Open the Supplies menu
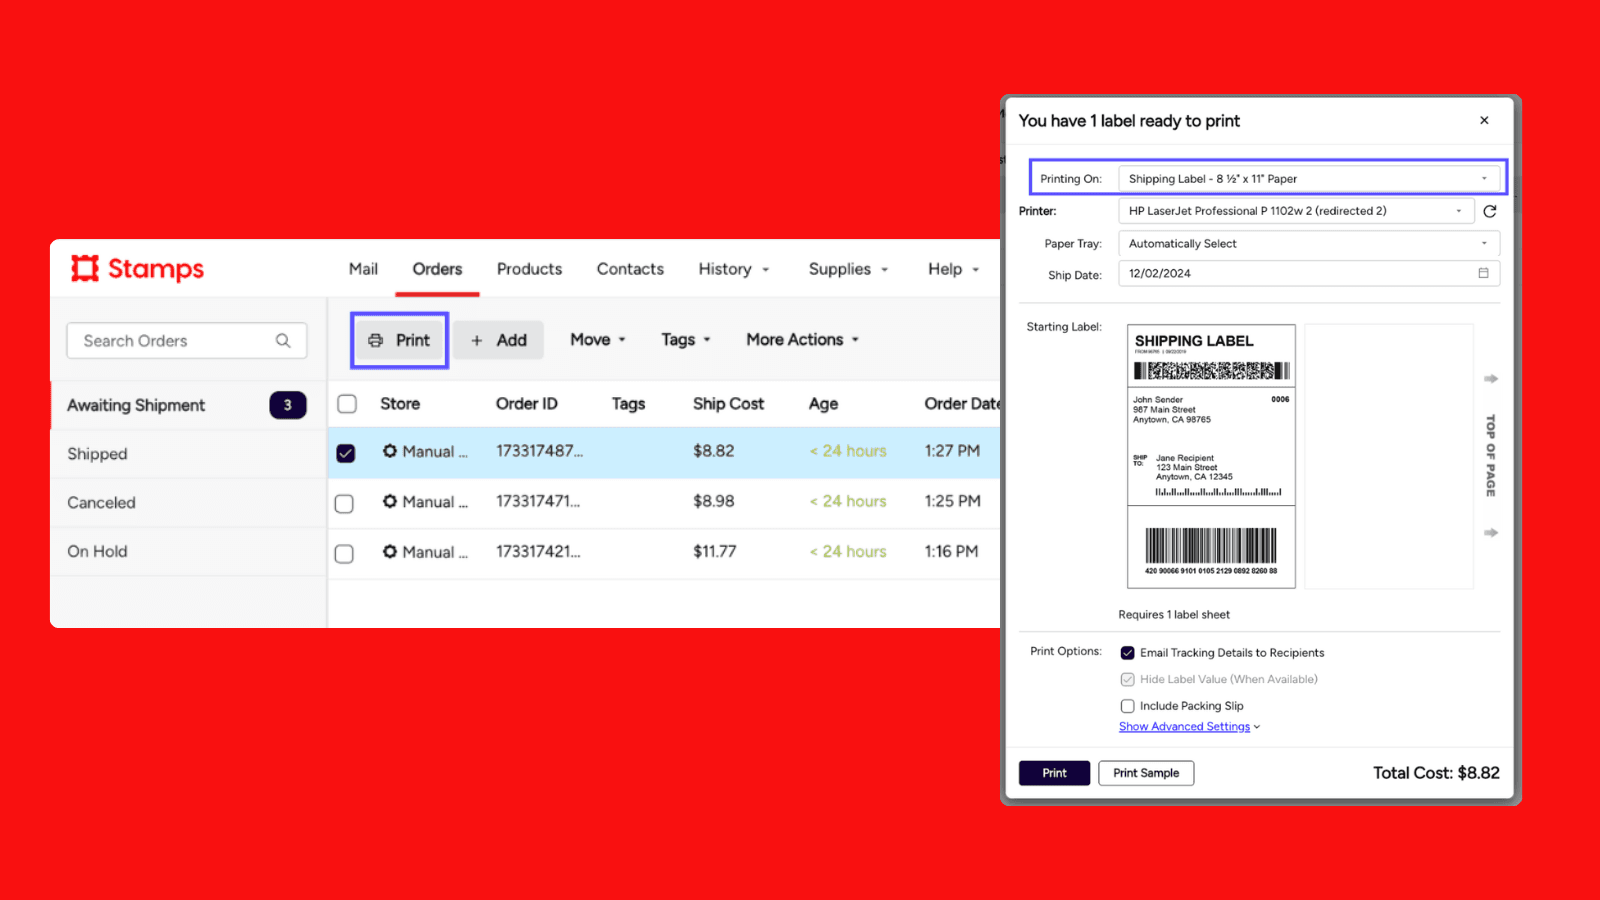 [x=847, y=268]
